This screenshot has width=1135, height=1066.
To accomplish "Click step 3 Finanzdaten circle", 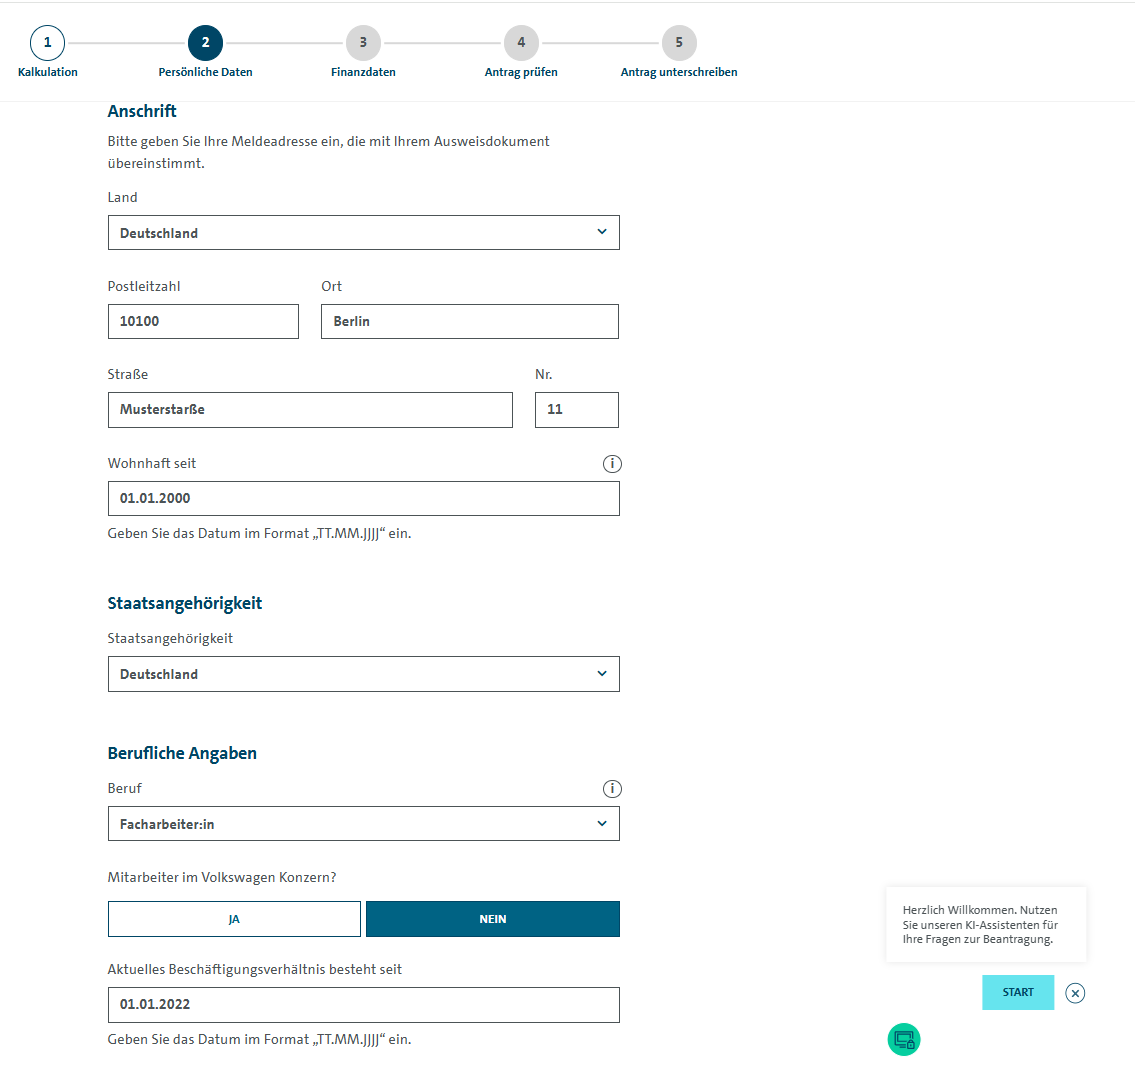I will tap(363, 43).
